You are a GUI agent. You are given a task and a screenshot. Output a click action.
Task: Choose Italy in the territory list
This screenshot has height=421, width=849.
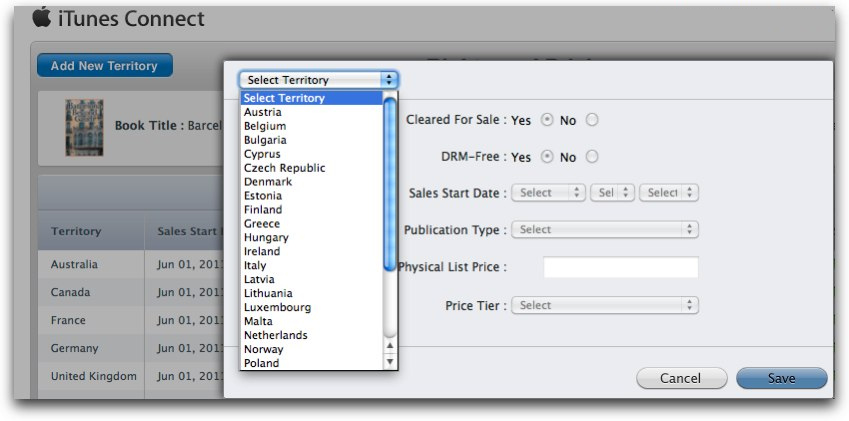pos(312,266)
